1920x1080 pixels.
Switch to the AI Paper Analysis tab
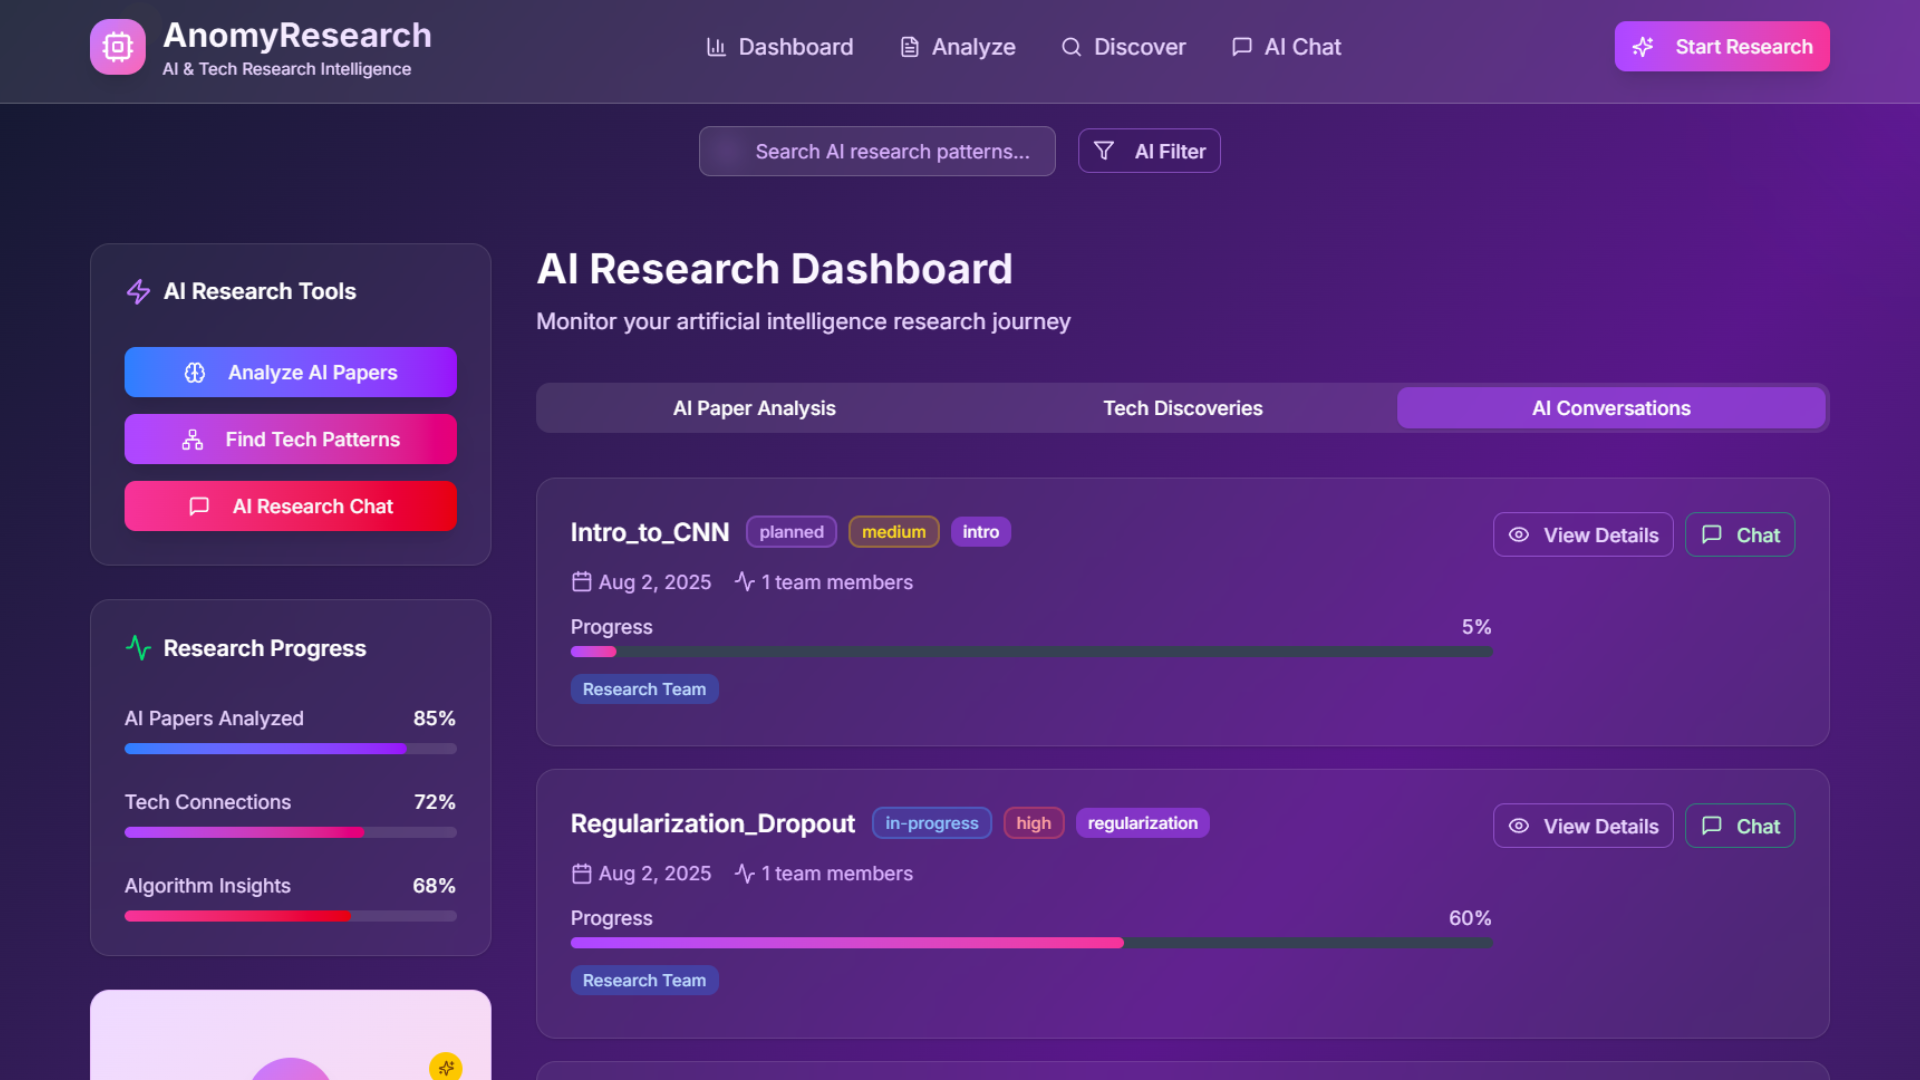(754, 408)
